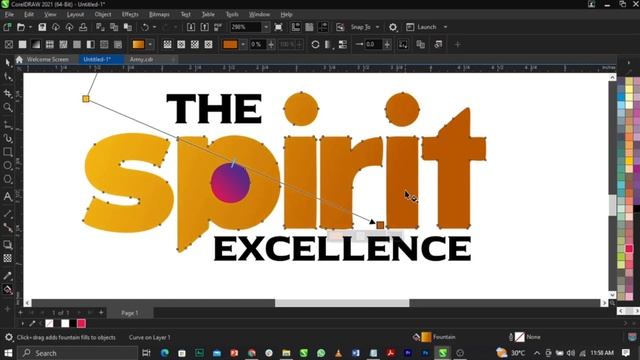Pick the Ellipse tool
The width and height of the screenshot is (640, 360).
tap(7, 166)
